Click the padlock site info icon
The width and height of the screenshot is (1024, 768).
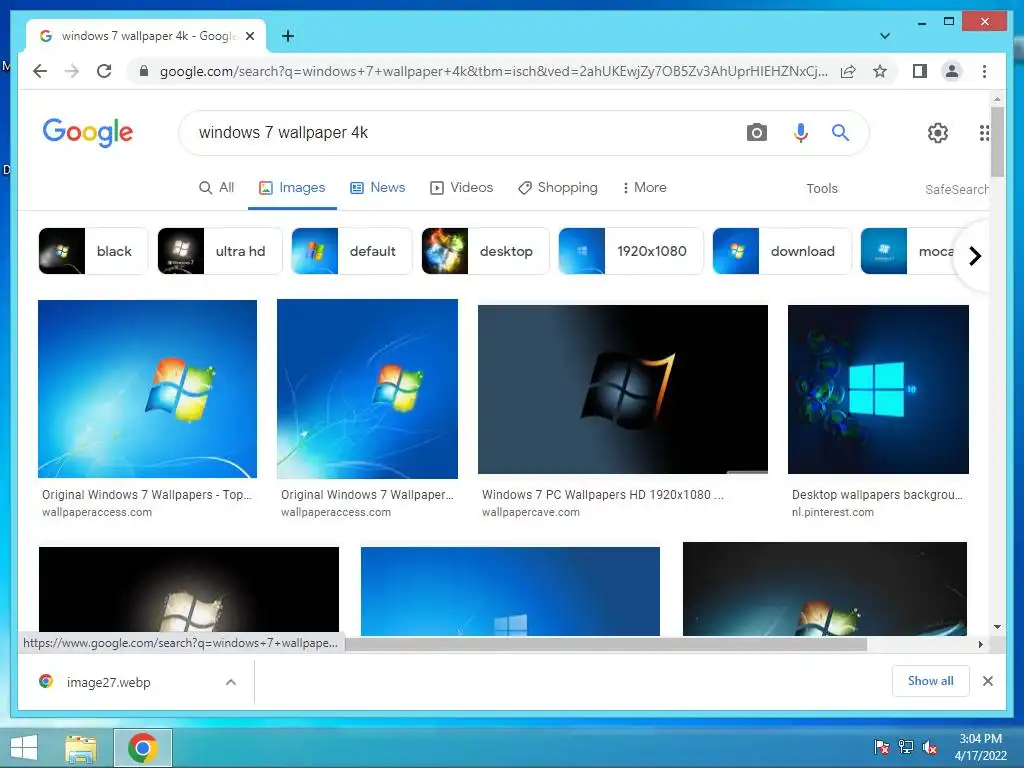point(144,71)
